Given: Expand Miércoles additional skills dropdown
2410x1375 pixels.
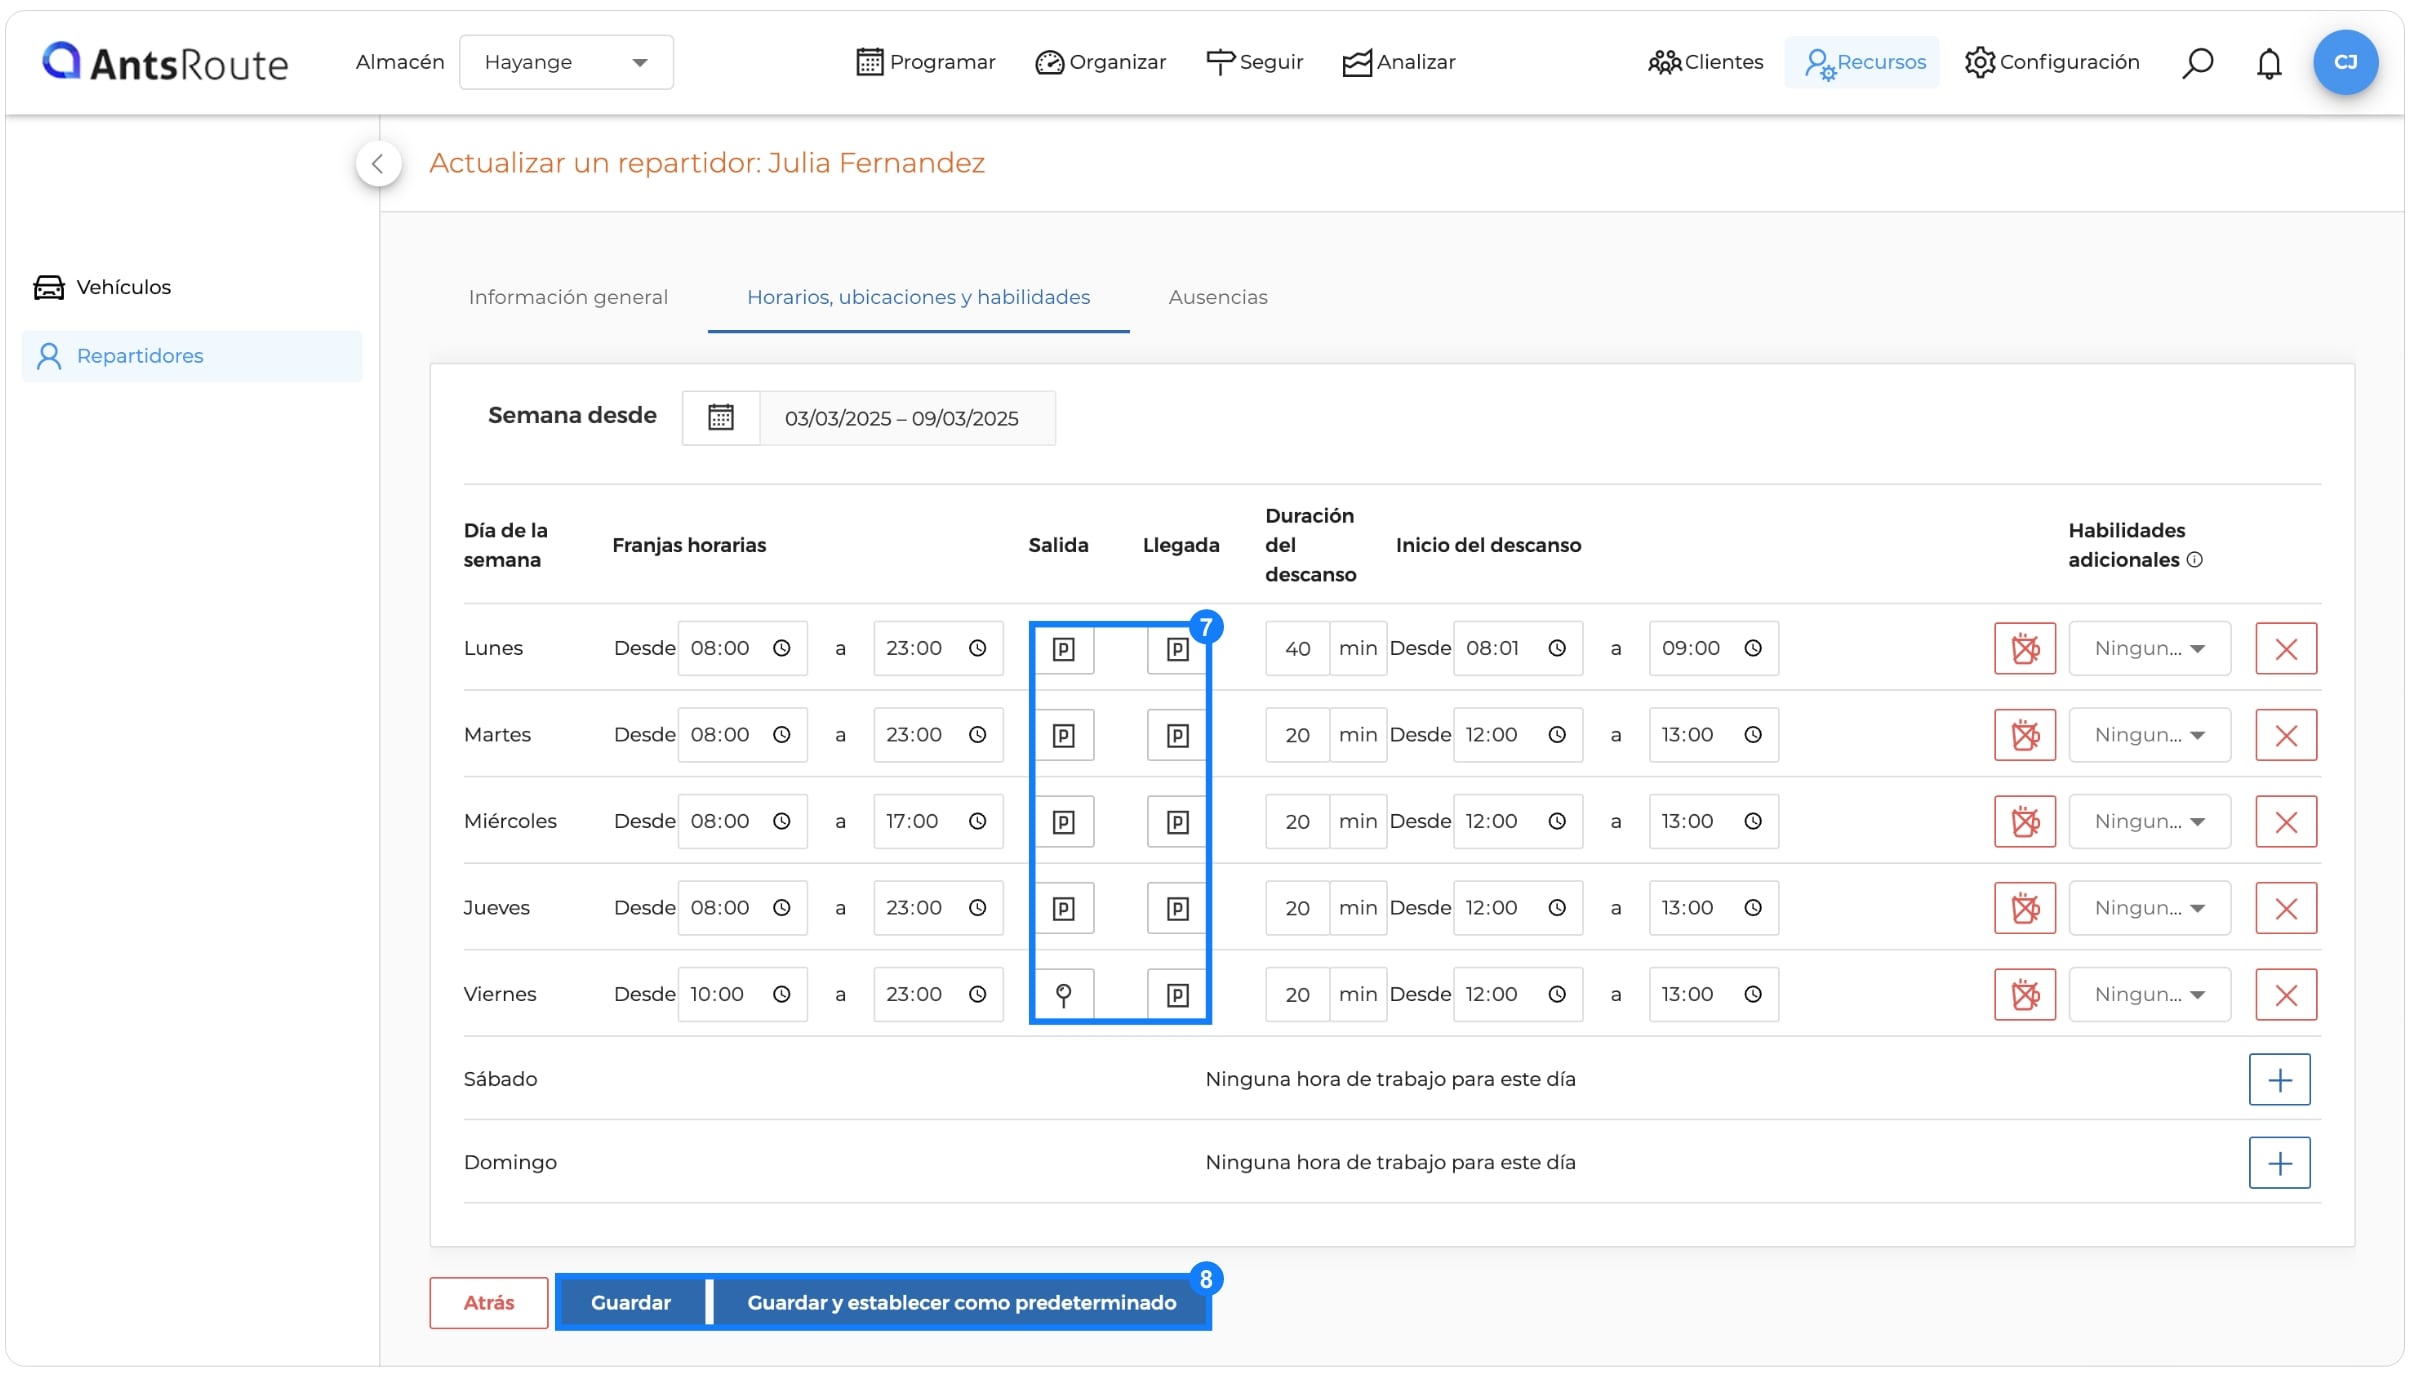Looking at the screenshot, I should point(2149,822).
